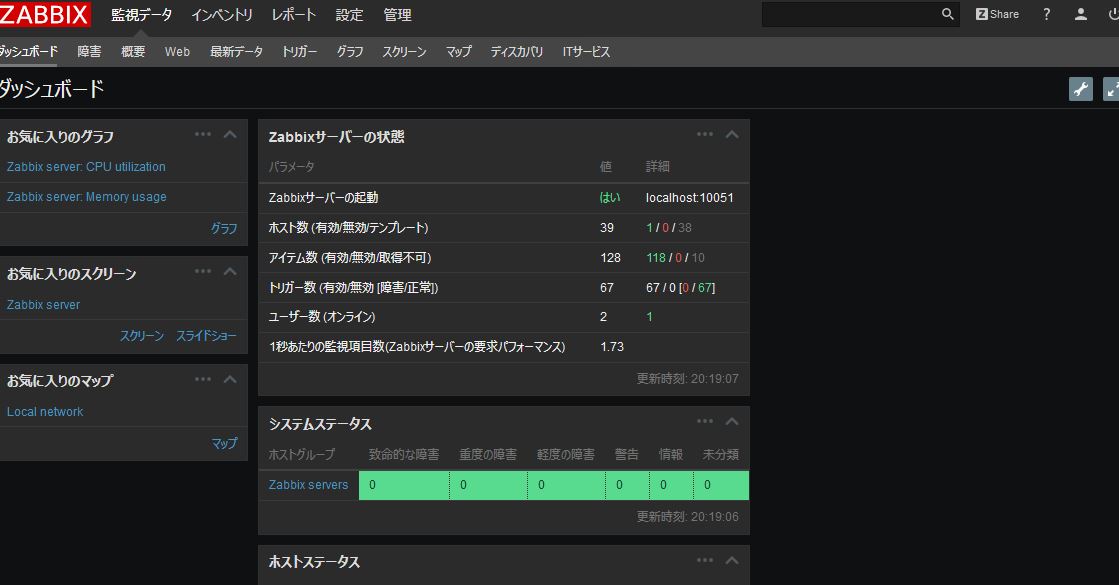The width and height of the screenshot is (1119, 585).
Task: Click the search magnifier icon
Action: [946, 15]
